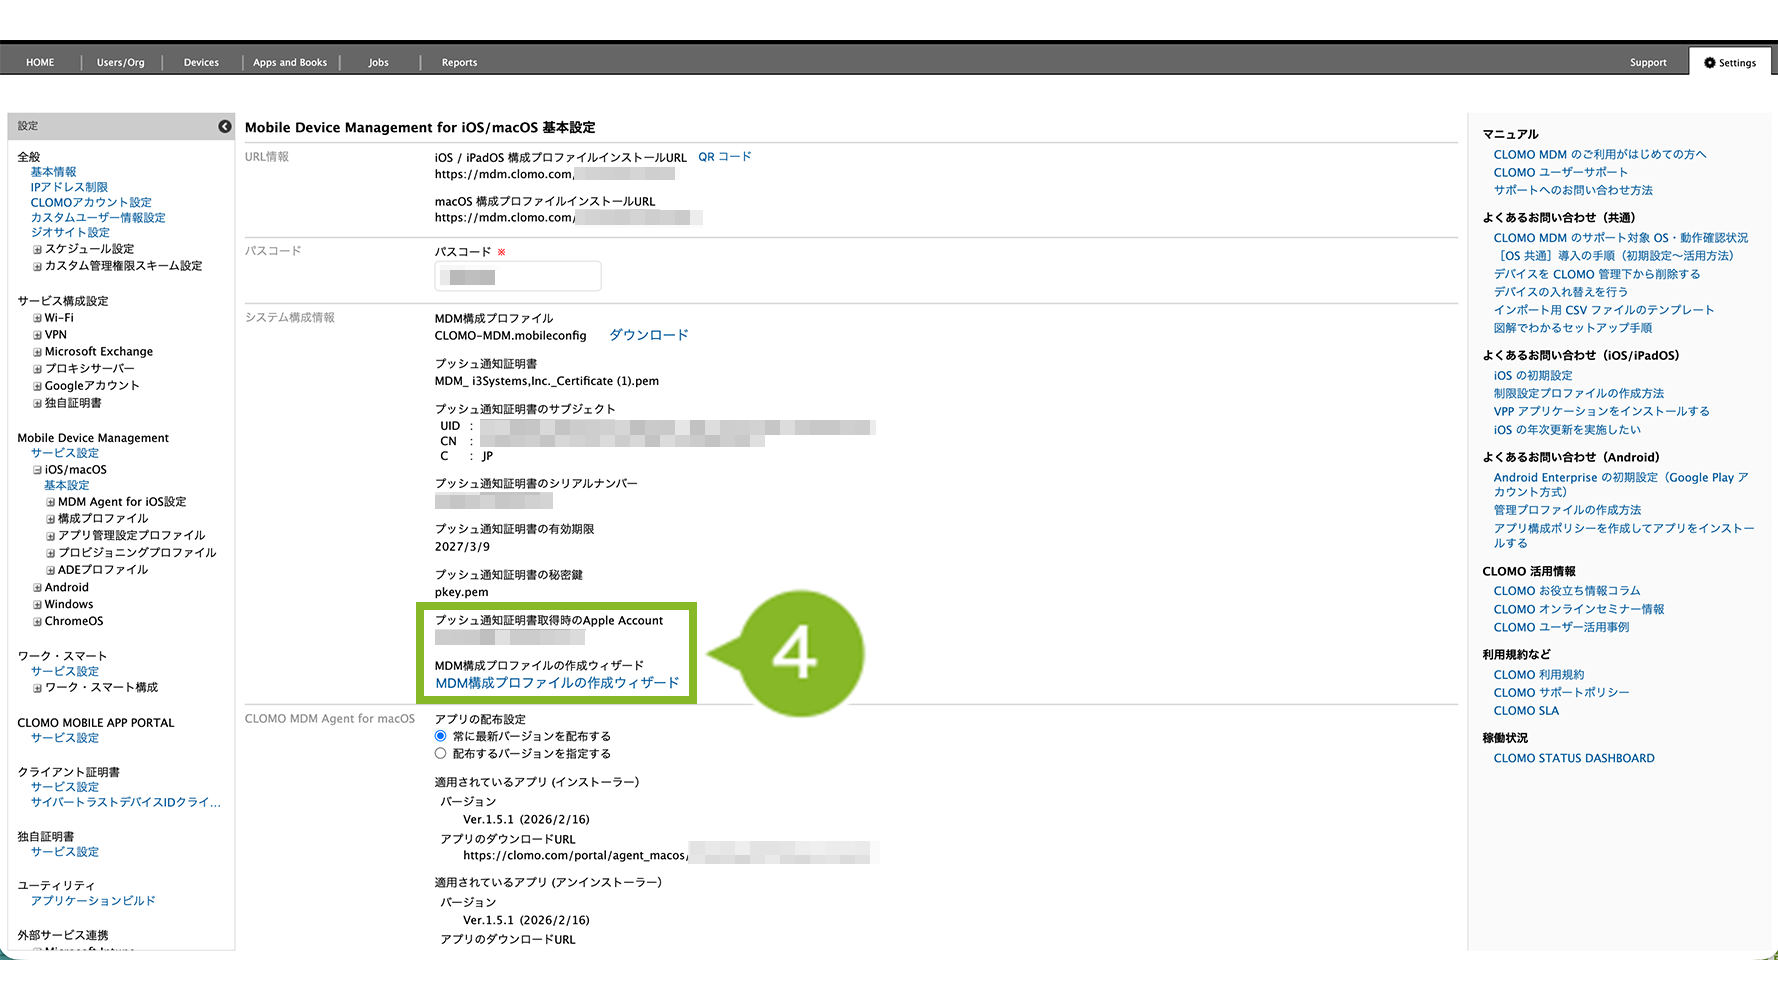Open サイバートラストデバイスIDクライ… link
The image size is (1778, 1000).
pyautogui.click(x=126, y=802)
